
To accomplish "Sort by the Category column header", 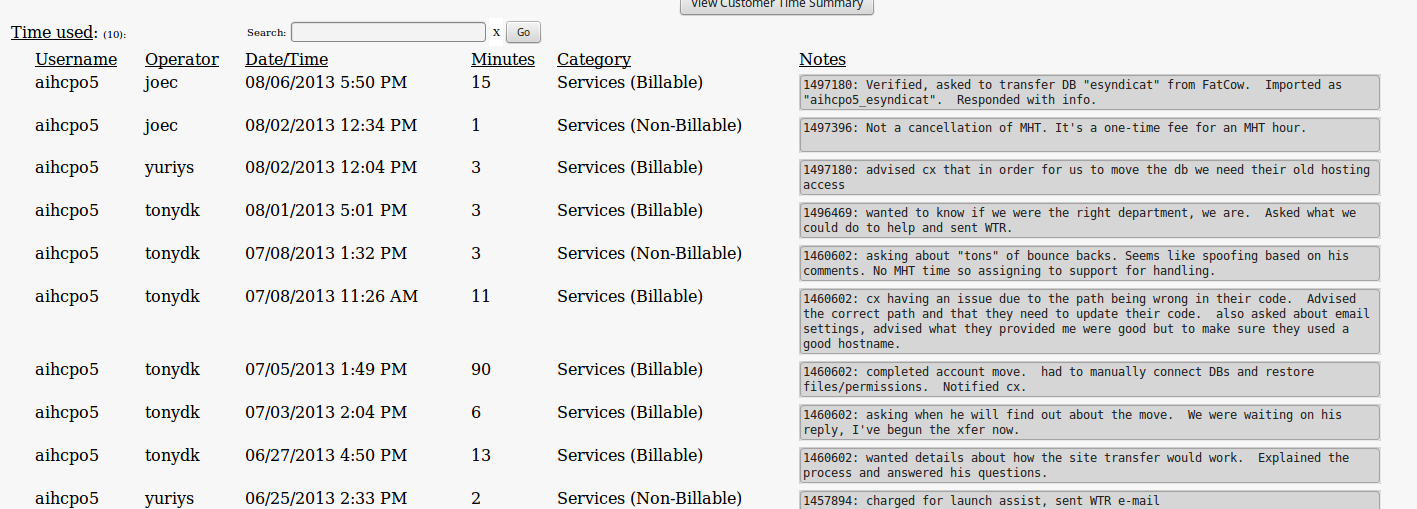I will click(x=593, y=59).
